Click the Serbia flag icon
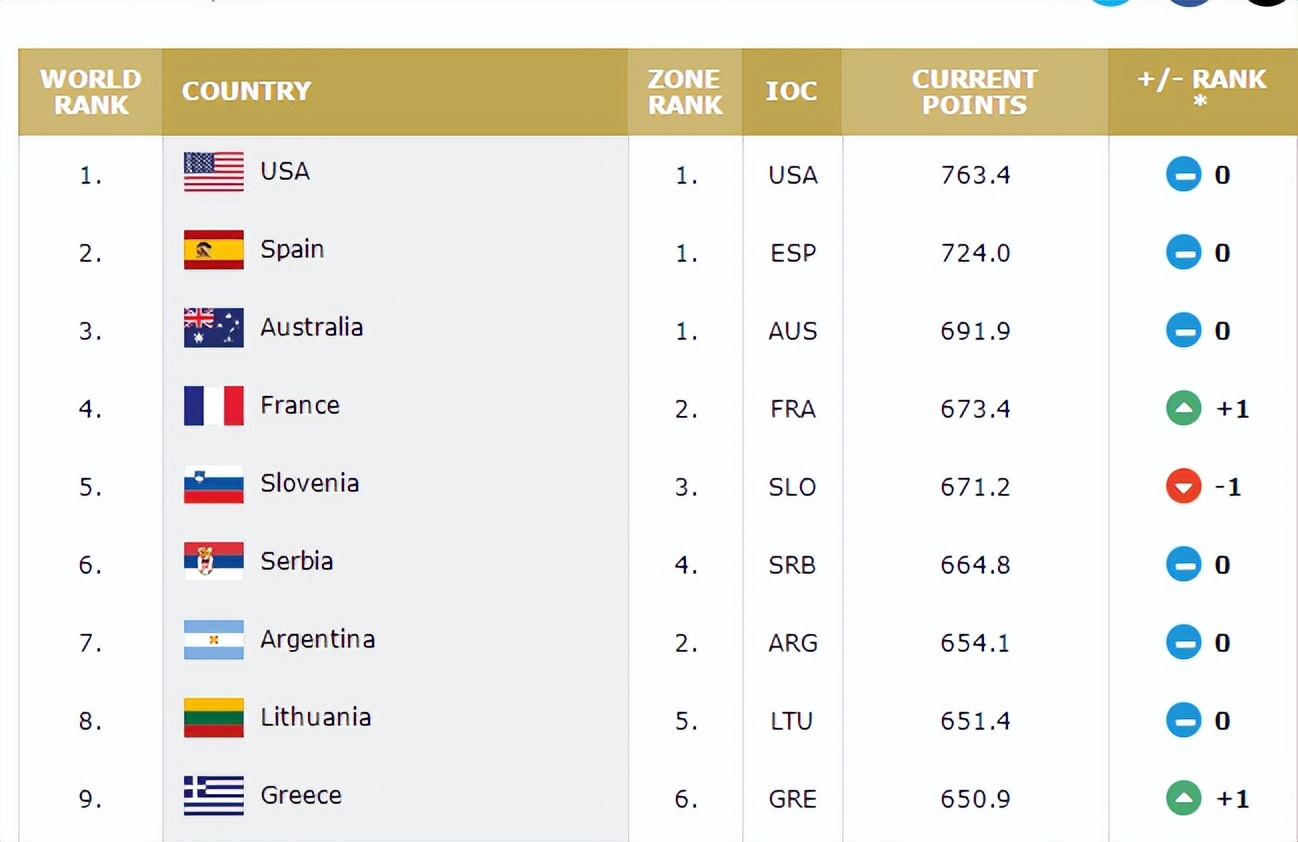The image size is (1298, 842). tap(213, 562)
